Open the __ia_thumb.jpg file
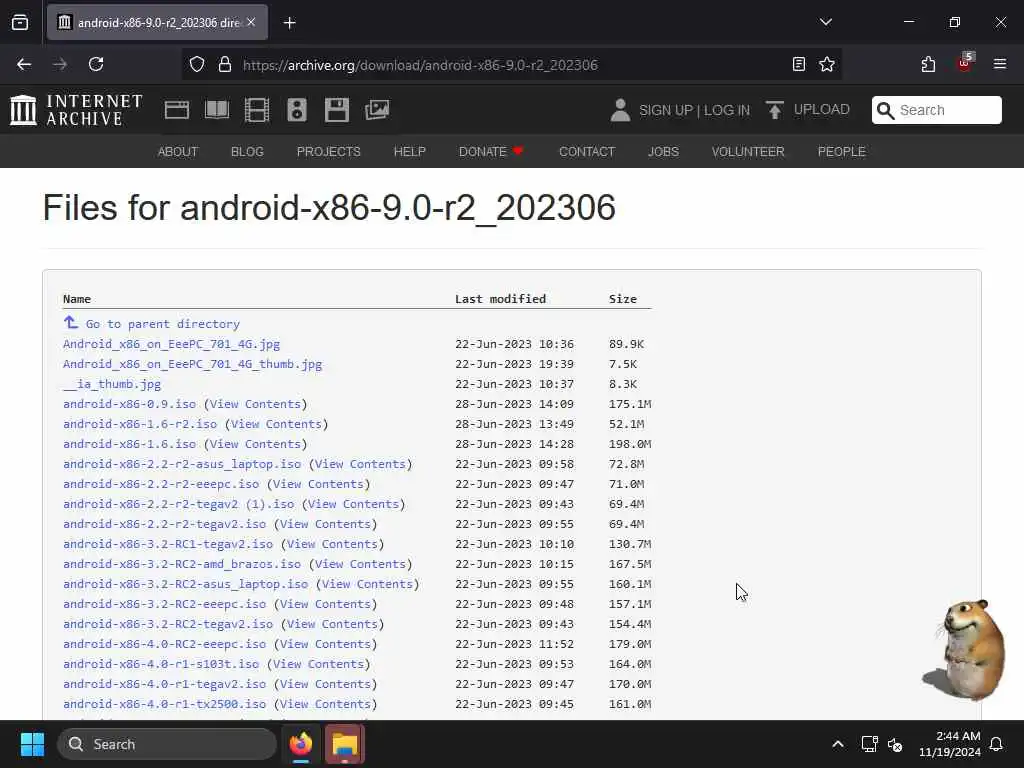Viewport: 1024px width, 768px height. [112, 384]
